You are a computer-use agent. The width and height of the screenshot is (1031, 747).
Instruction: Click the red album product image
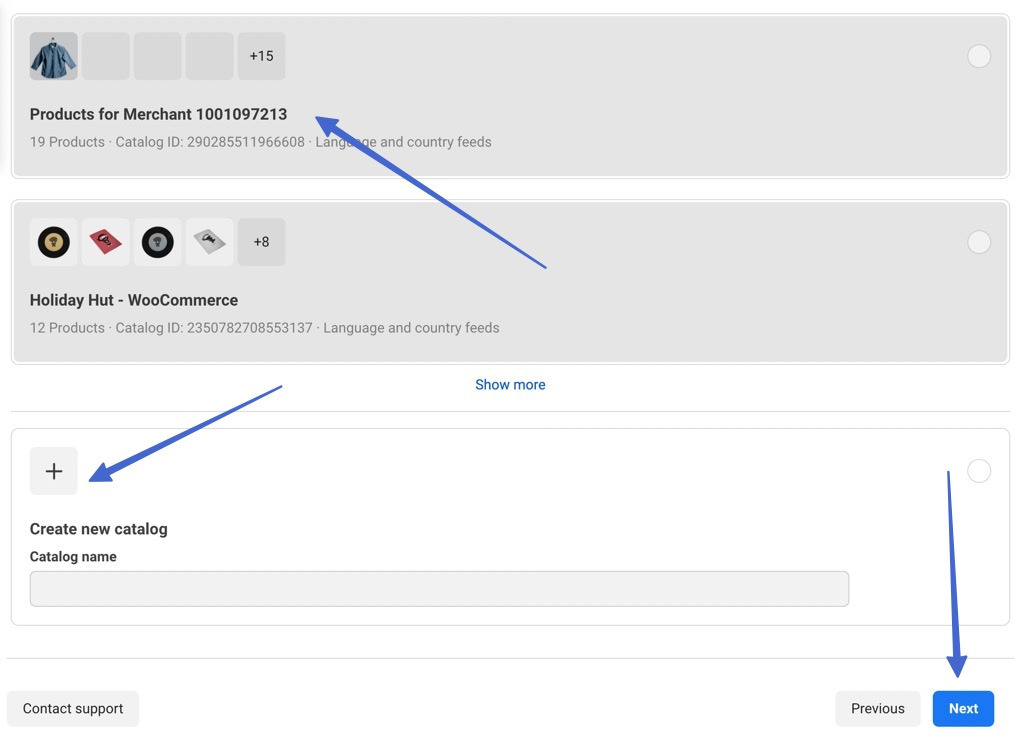tap(106, 242)
